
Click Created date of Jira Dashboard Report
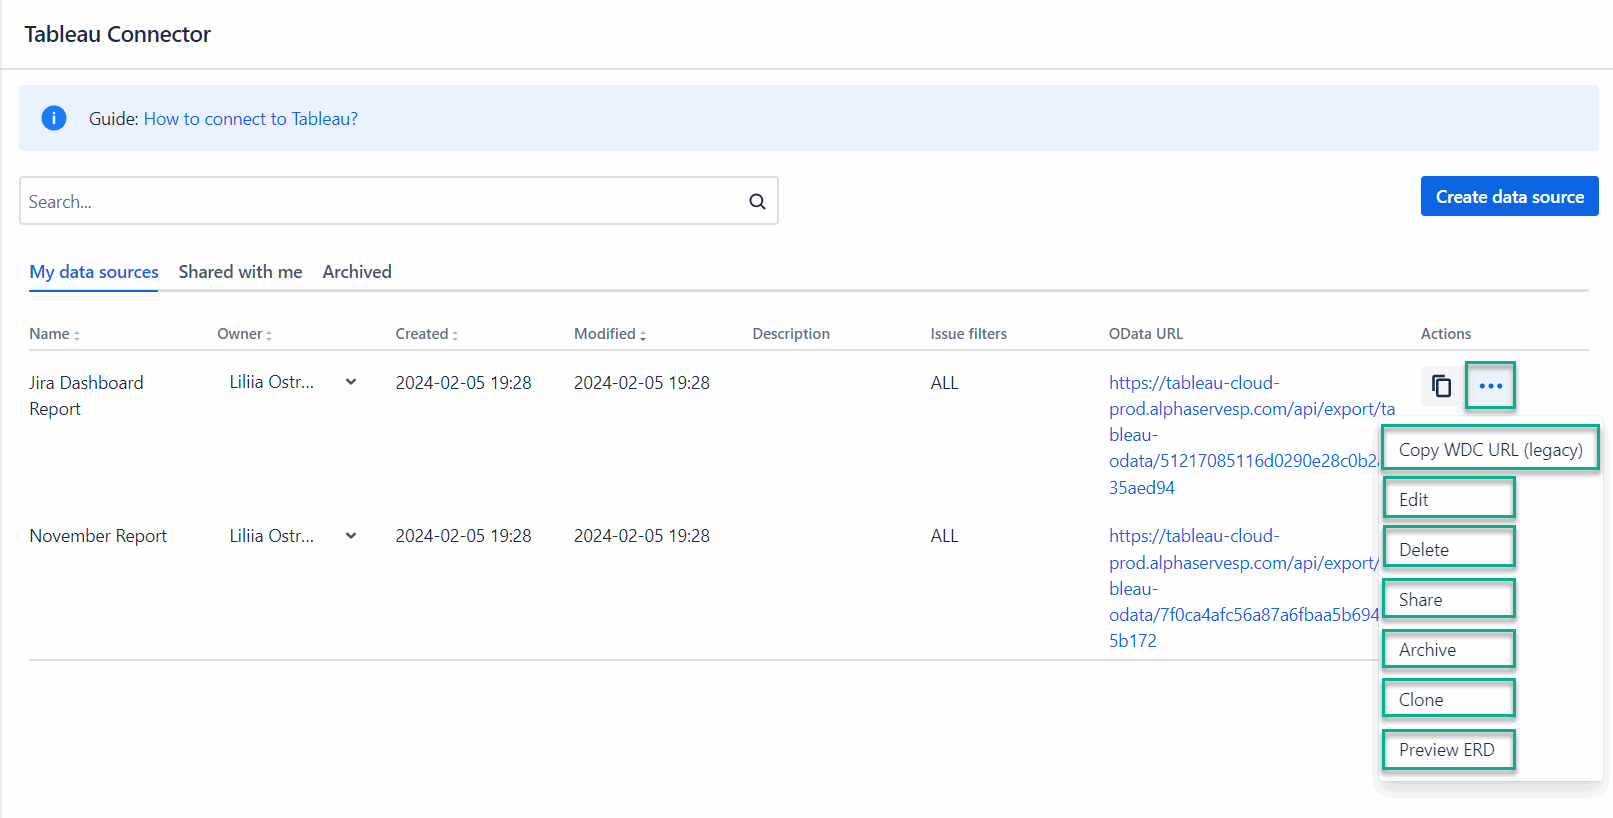(x=463, y=383)
